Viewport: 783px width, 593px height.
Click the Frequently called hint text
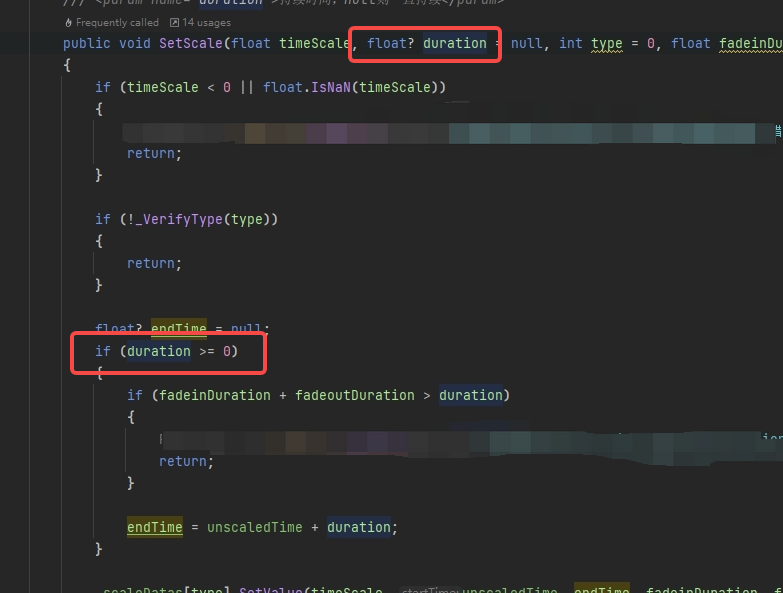point(117,22)
